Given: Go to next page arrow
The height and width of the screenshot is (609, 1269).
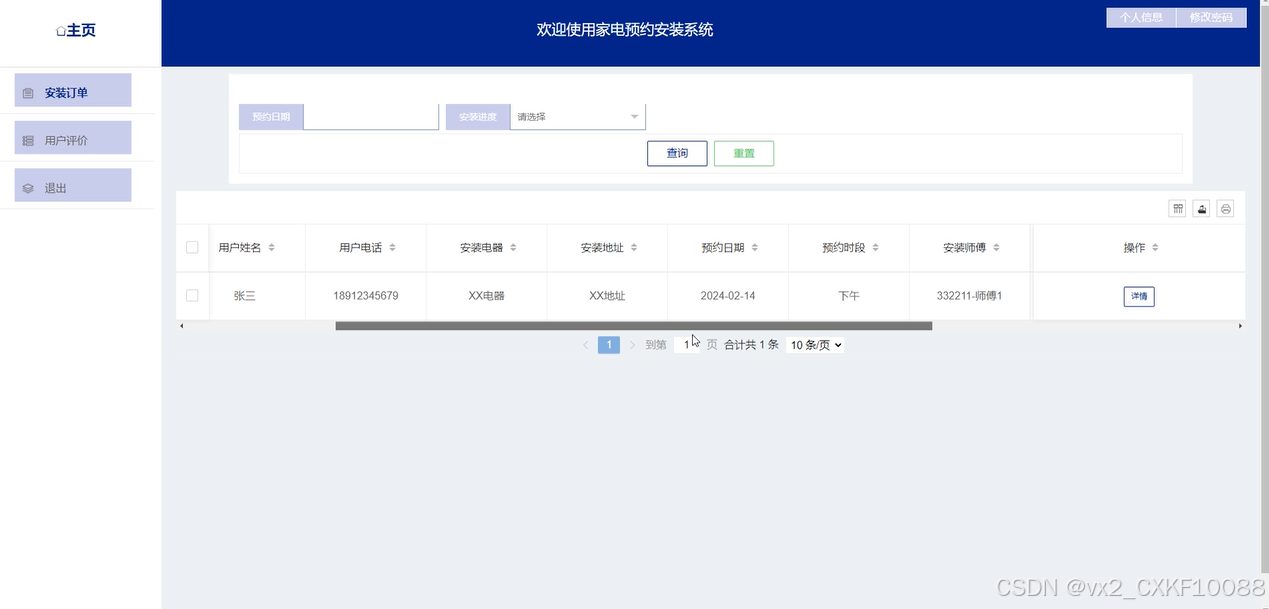Looking at the screenshot, I should (x=632, y=345).
